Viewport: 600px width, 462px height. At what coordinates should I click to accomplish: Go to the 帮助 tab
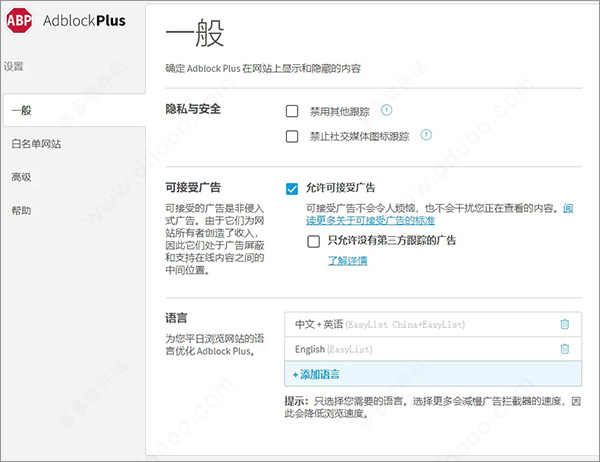22,211
